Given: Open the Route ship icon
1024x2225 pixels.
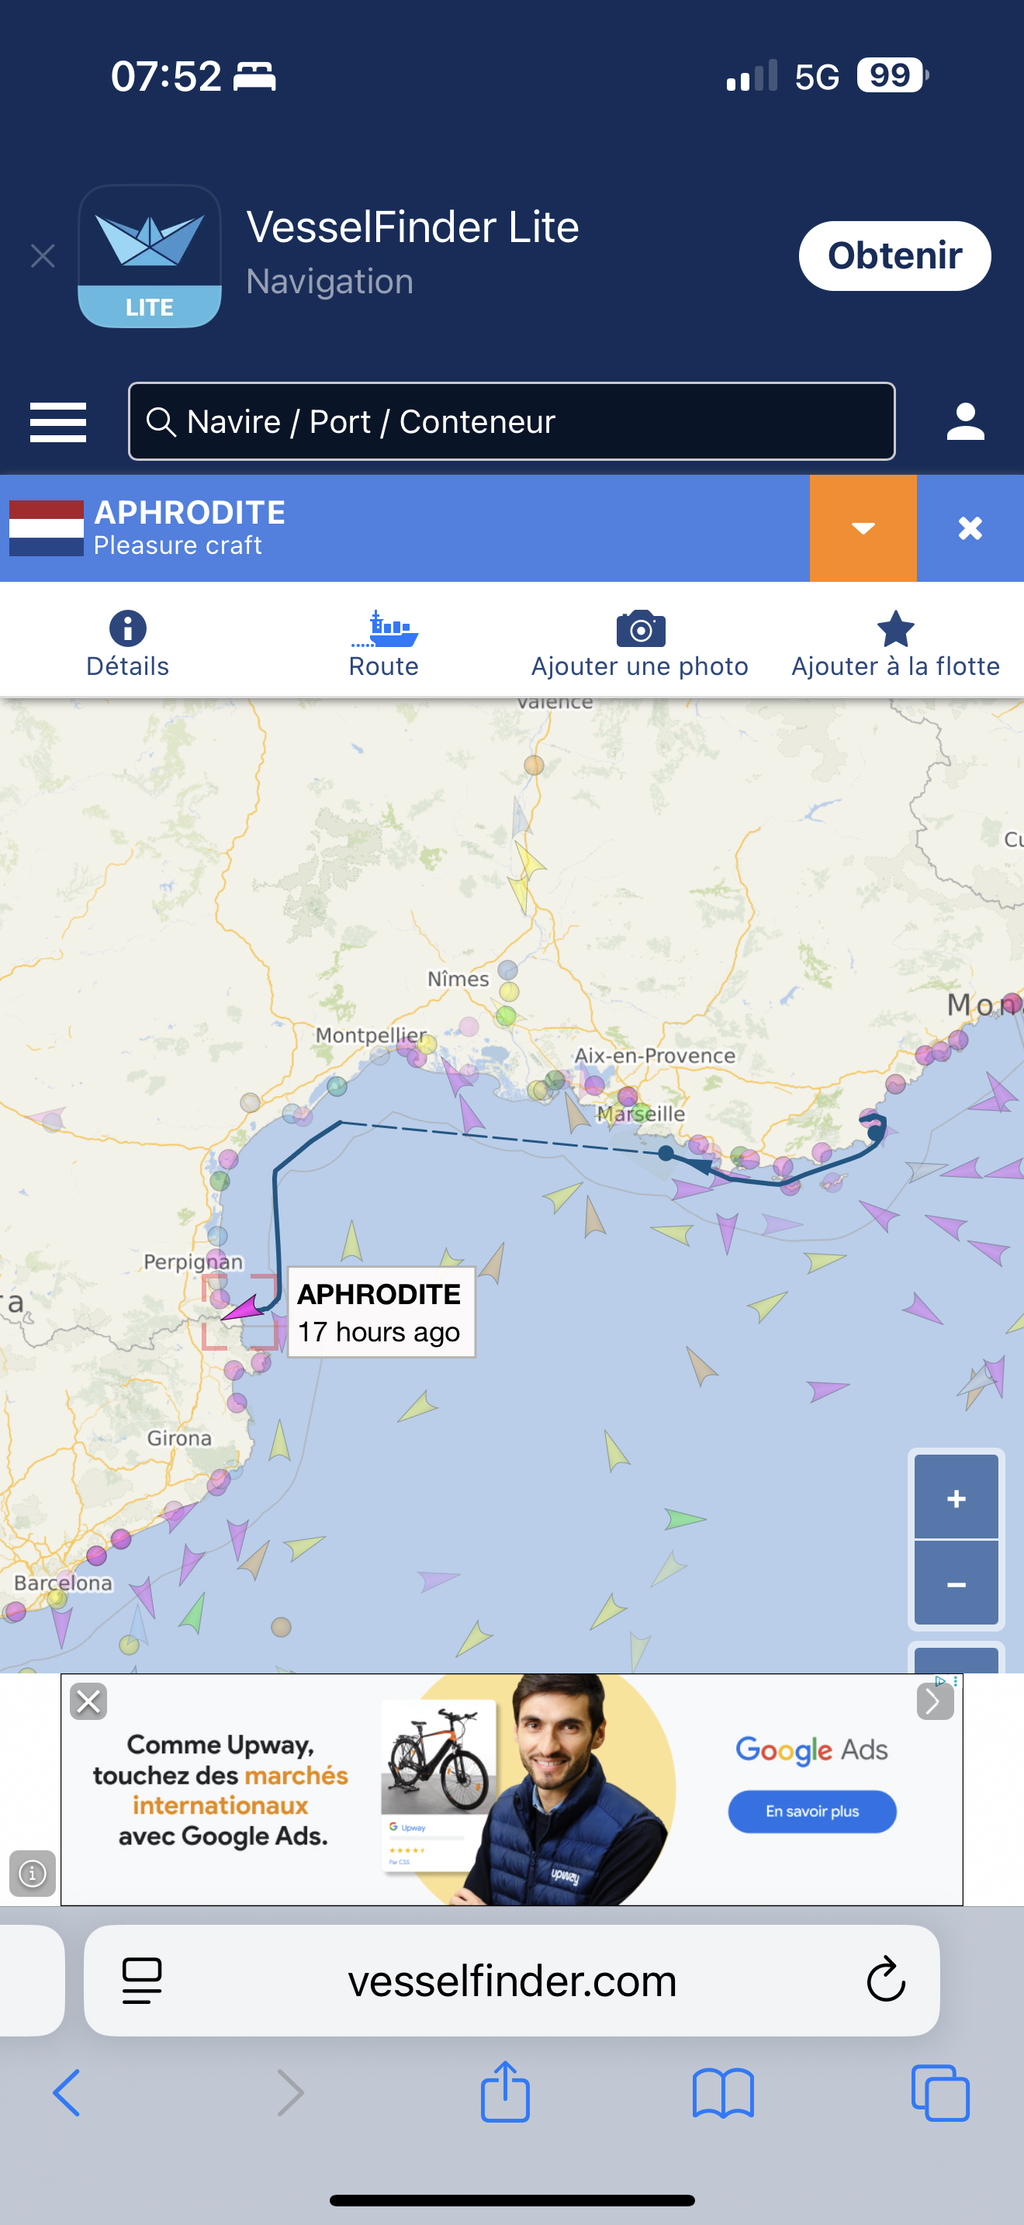Looking at the screenshot, I should 384,629.
